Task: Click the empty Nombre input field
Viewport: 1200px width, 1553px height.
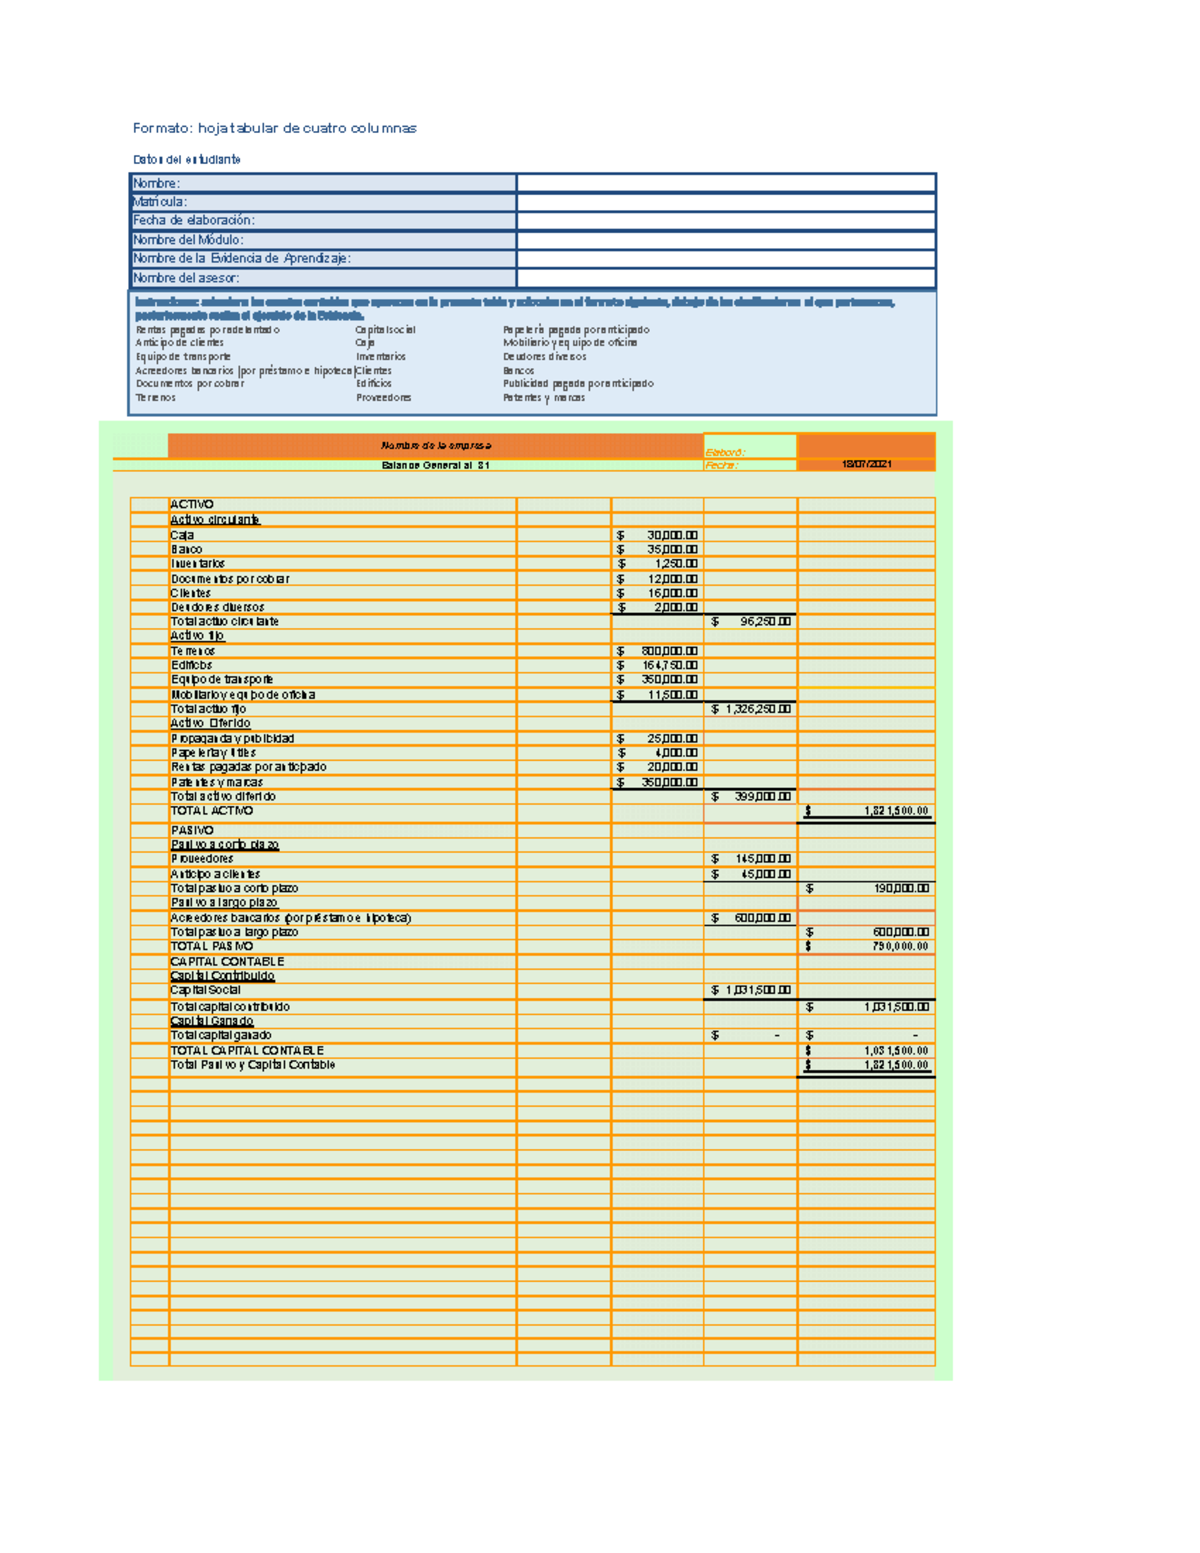Action: (725, 183)
